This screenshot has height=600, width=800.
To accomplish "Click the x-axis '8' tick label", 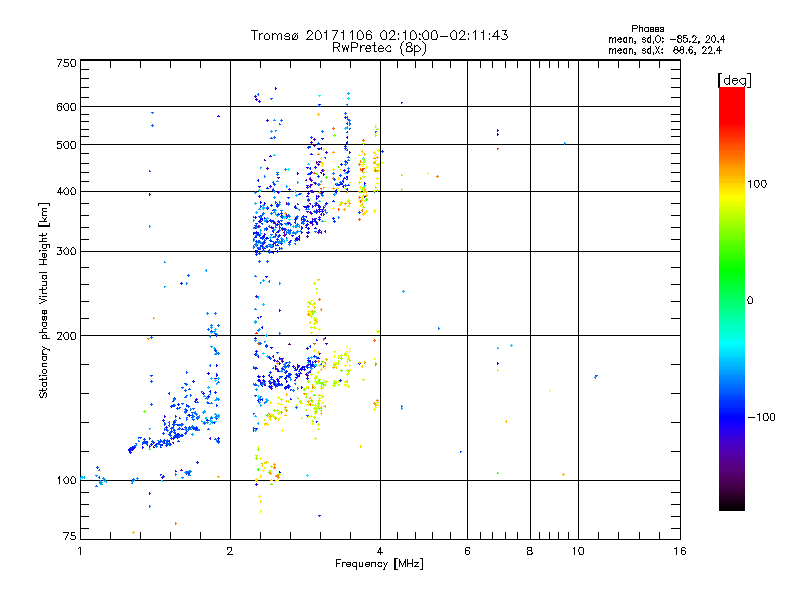I will click(530, 551).
